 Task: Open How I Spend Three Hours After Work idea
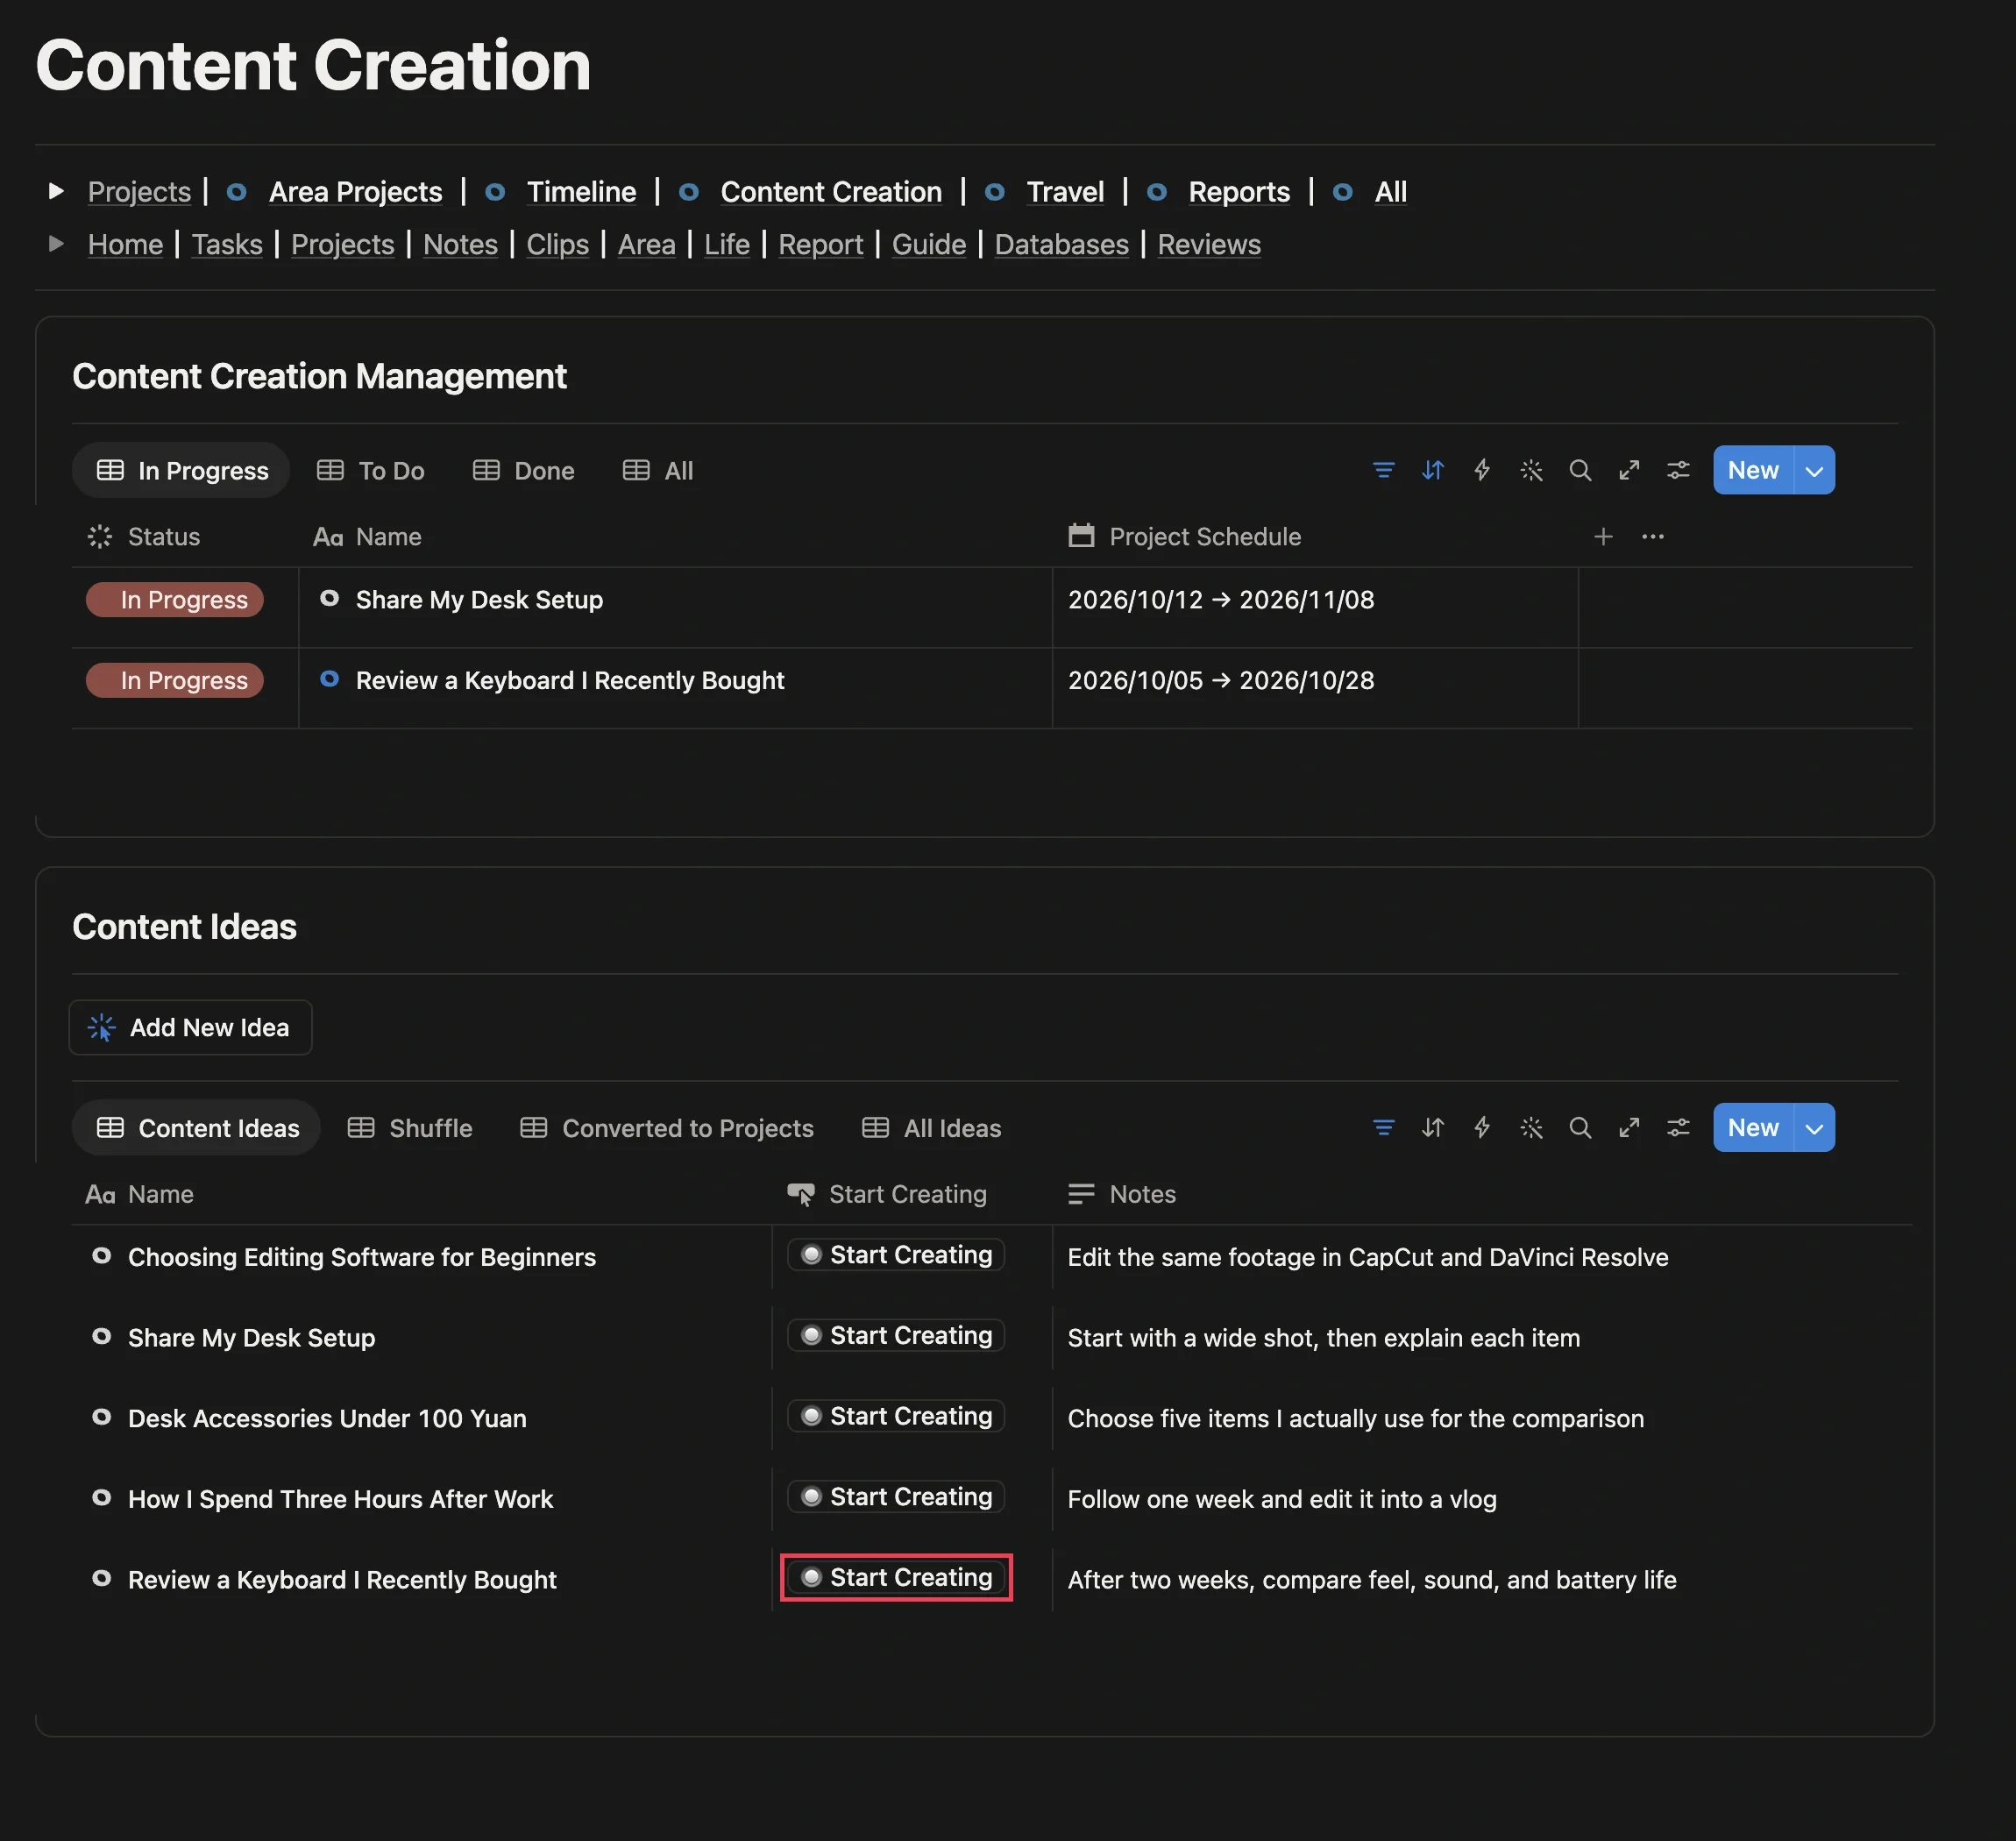[340, 1499]
